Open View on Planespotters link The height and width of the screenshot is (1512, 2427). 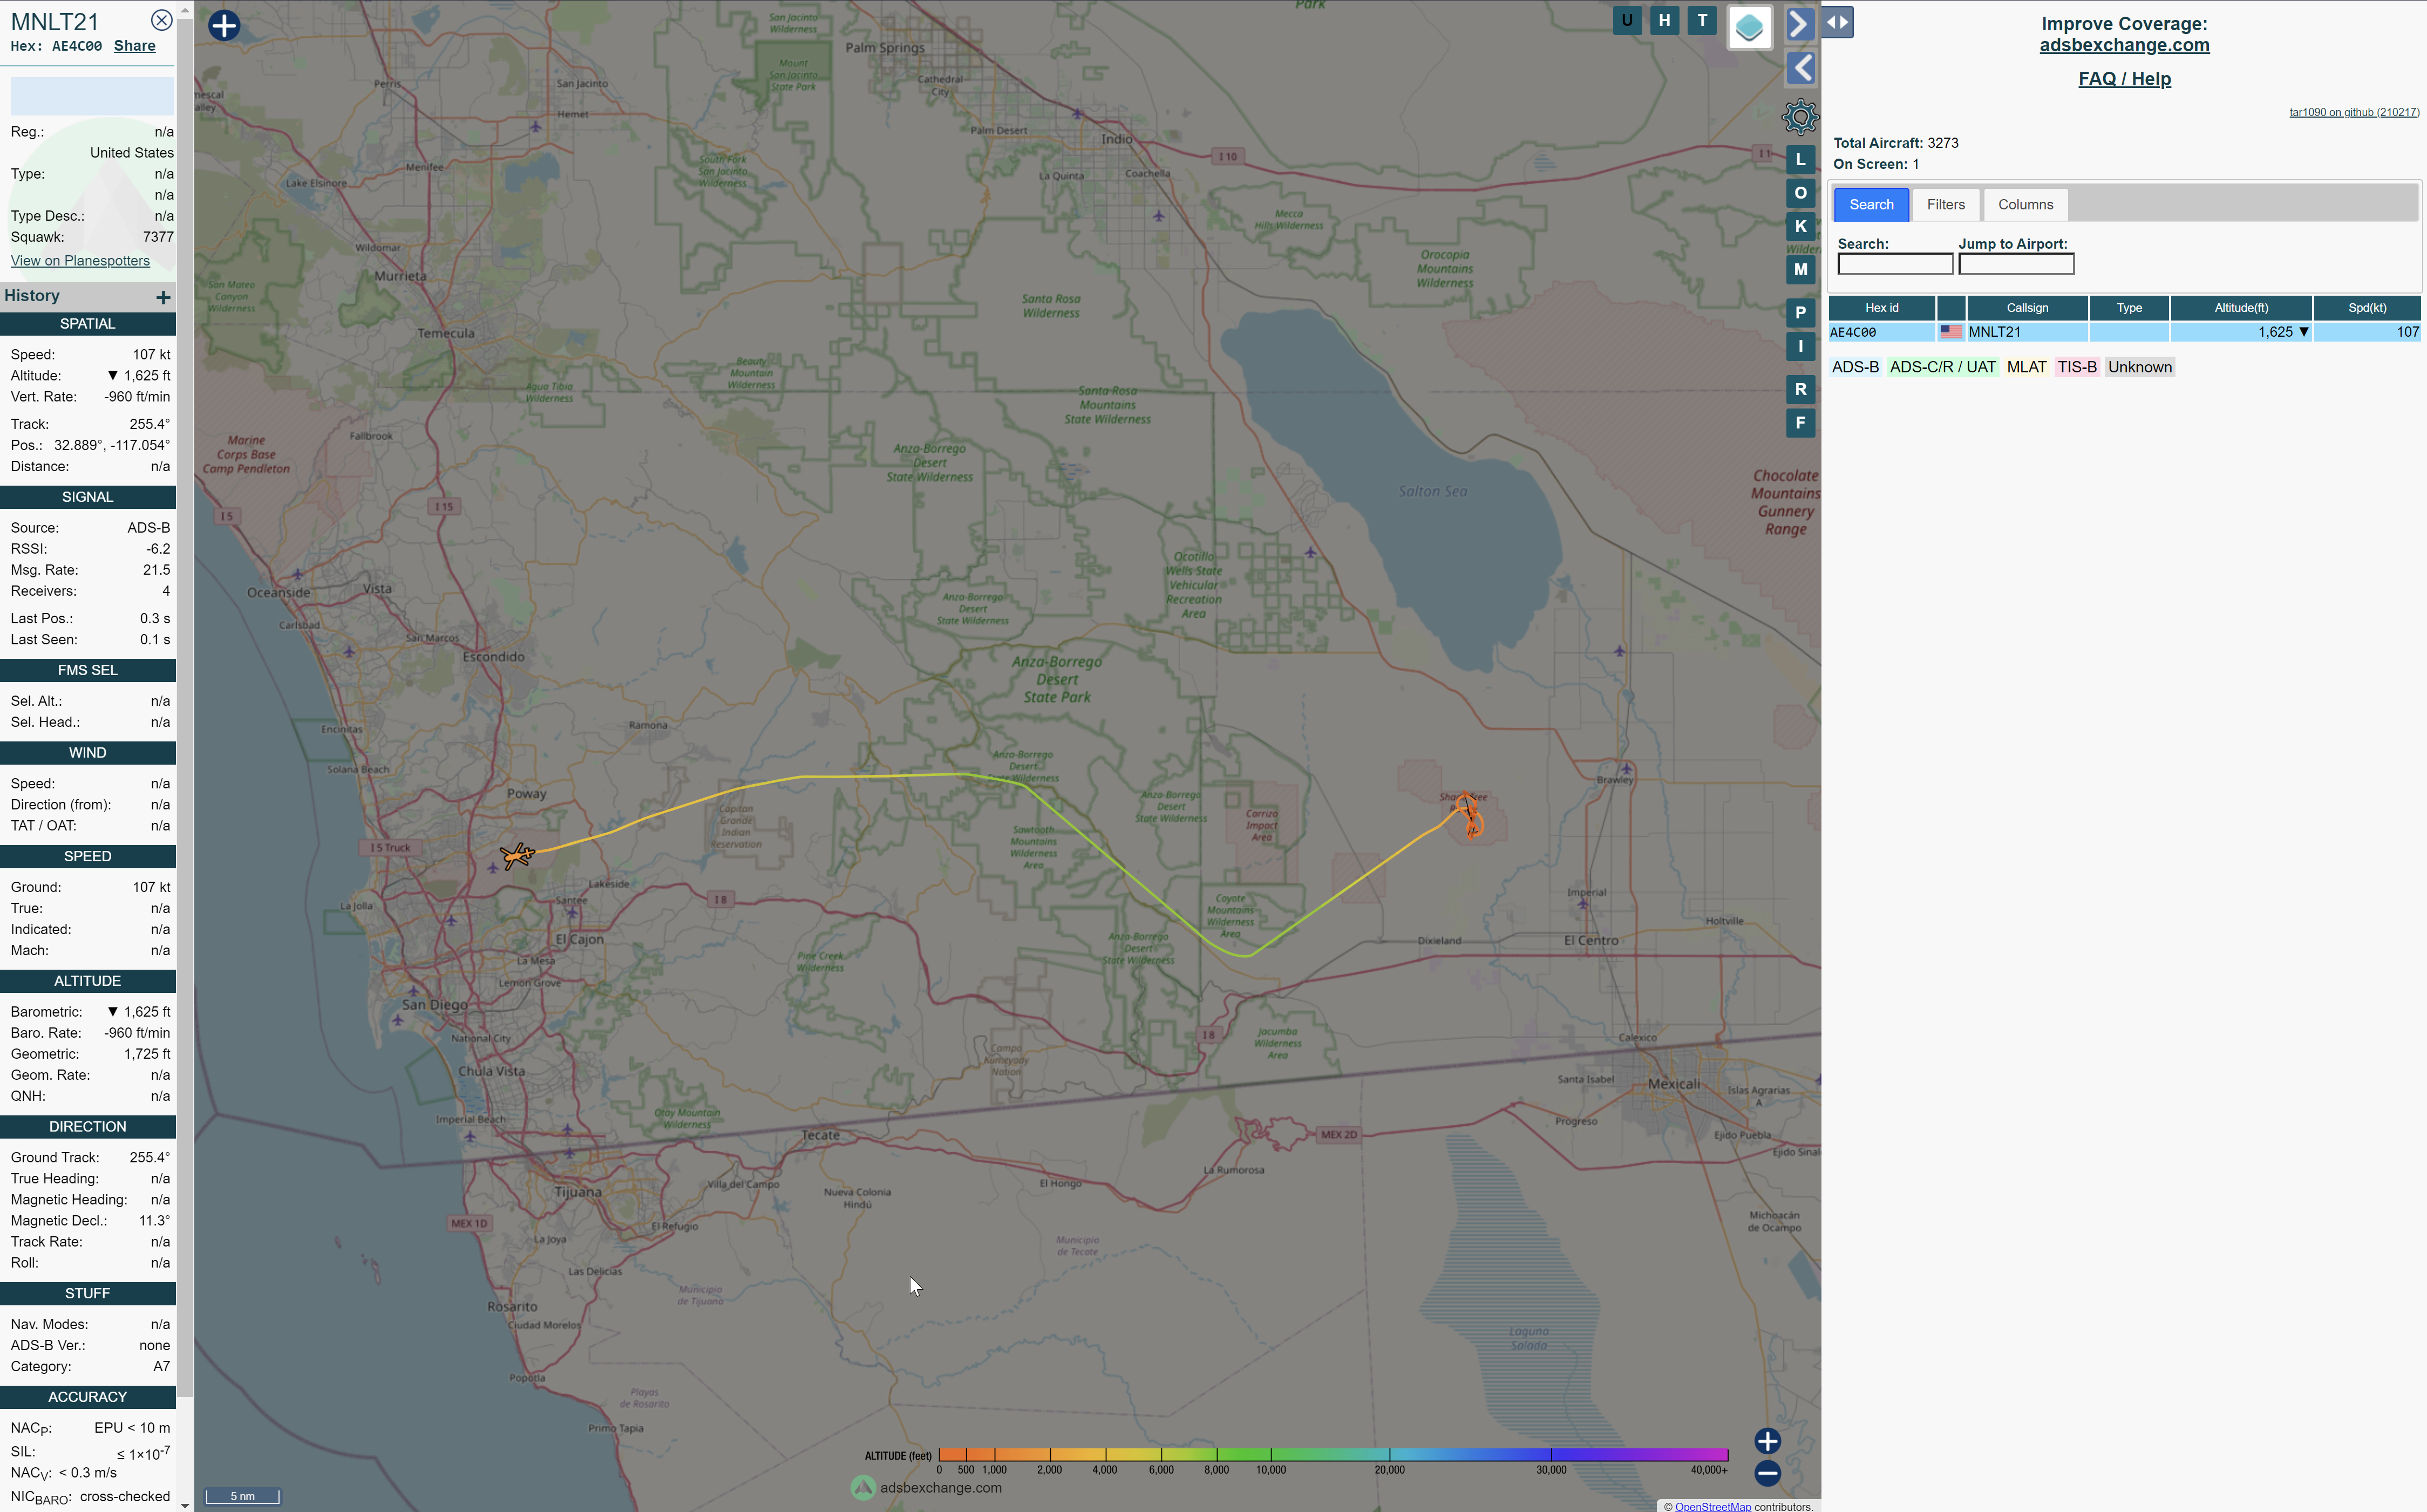pyautogui.click(x=80, y=261)
